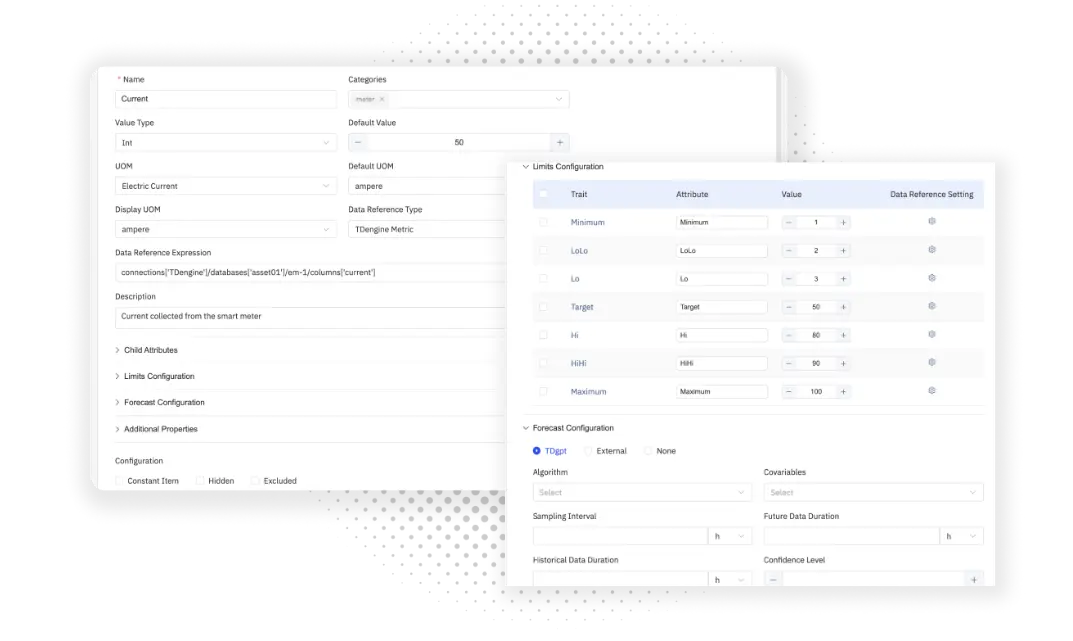Select the External forecast radio option

[x=589, y=451]
